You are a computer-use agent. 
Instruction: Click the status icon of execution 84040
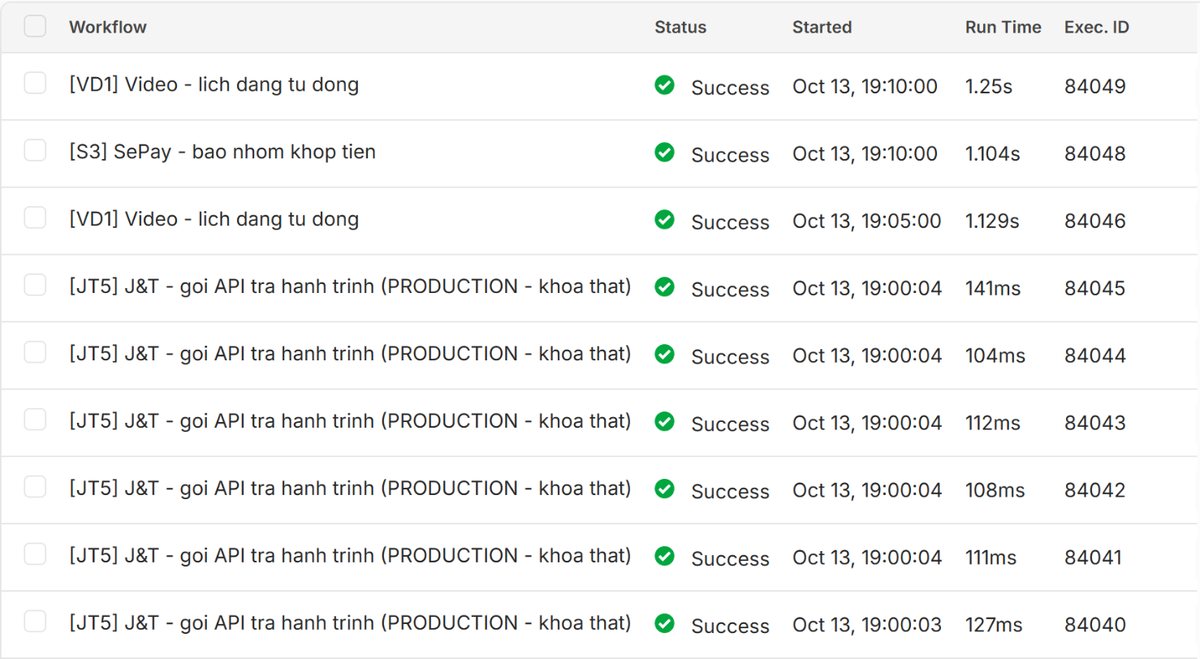tap(664, 623)
